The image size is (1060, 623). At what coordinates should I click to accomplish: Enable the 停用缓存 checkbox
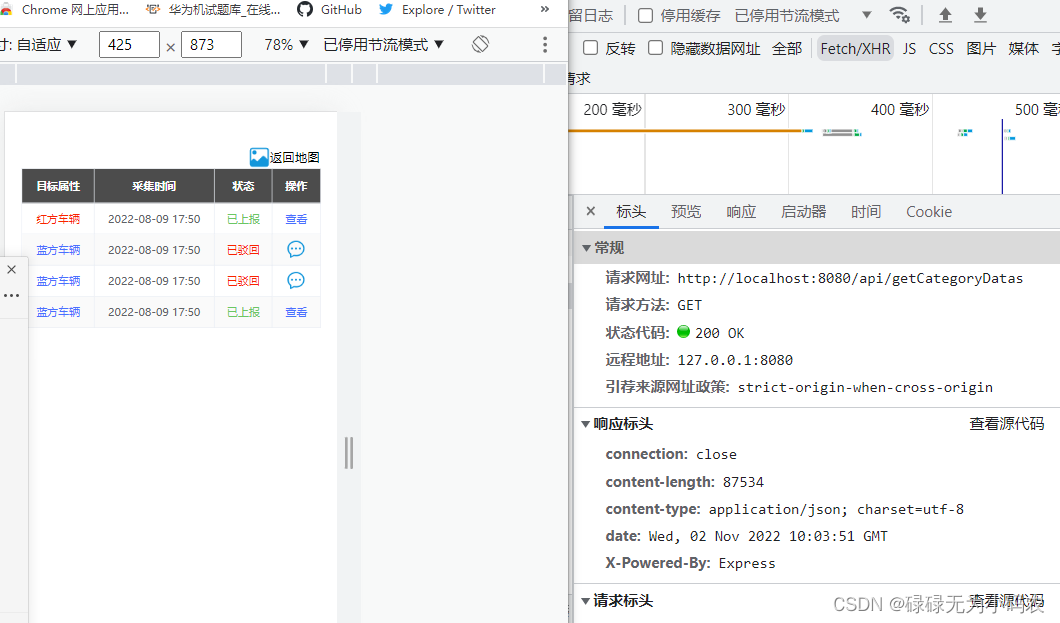tap(644, 15)
